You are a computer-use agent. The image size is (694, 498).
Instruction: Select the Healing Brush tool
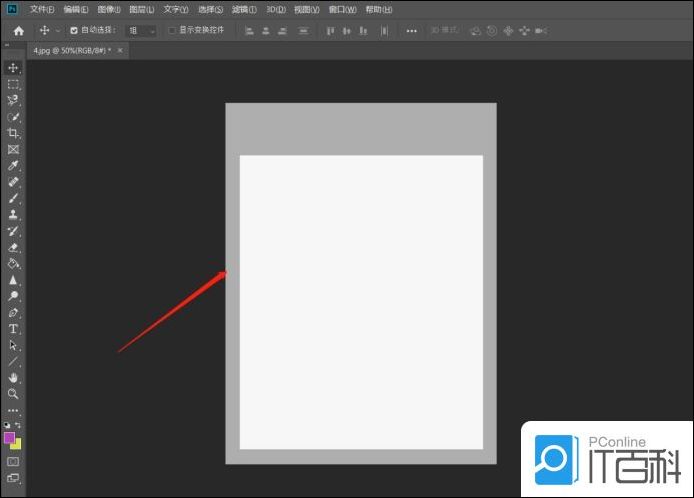point(13,181)
